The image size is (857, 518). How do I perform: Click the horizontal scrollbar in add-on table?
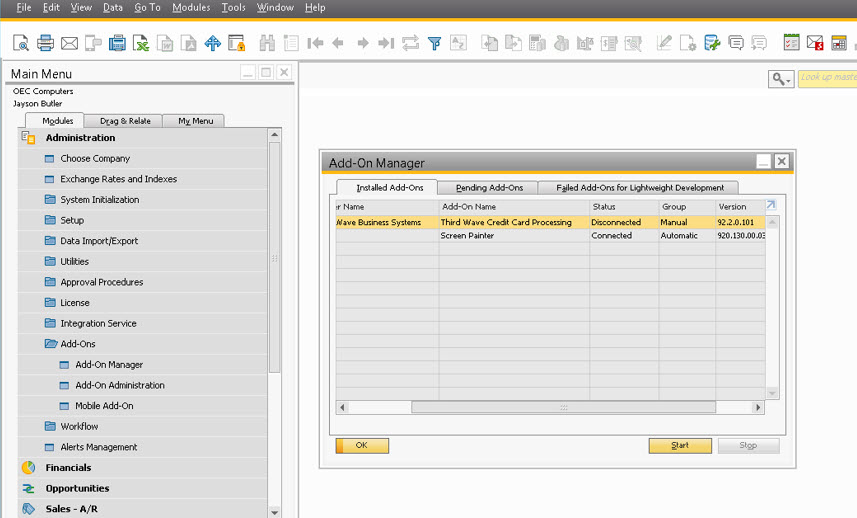tap(563, 407)
